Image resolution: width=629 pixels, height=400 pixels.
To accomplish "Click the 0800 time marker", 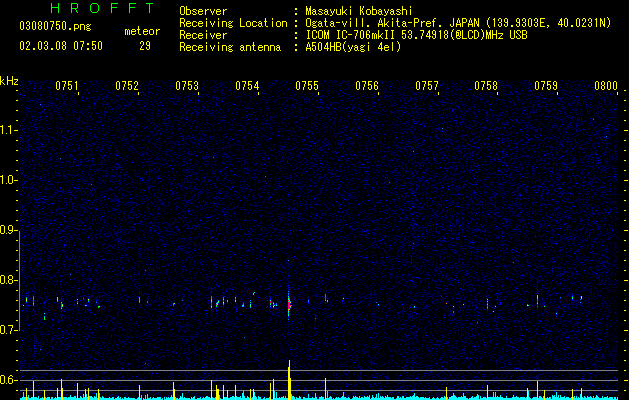I will (x=606, y=86).
